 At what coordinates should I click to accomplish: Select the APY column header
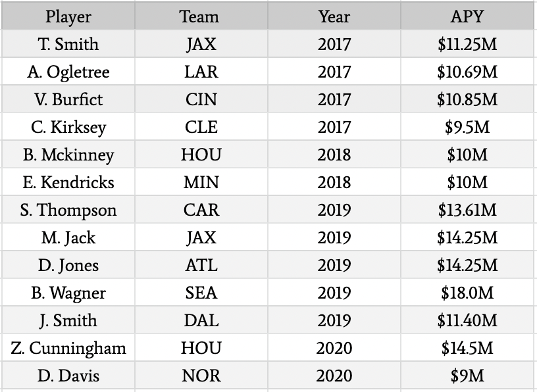467,16
